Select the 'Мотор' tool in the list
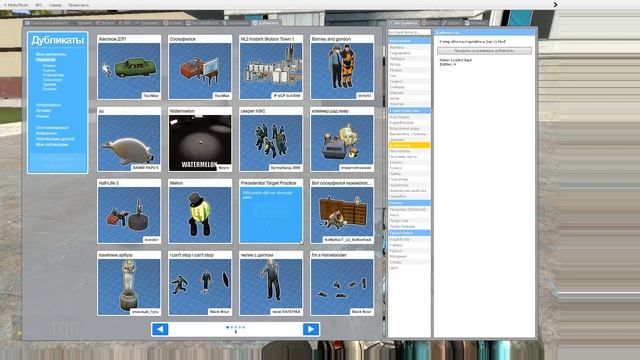Image resolution: width=640 pixels, height=360 pixels. [x=409, y=64]
